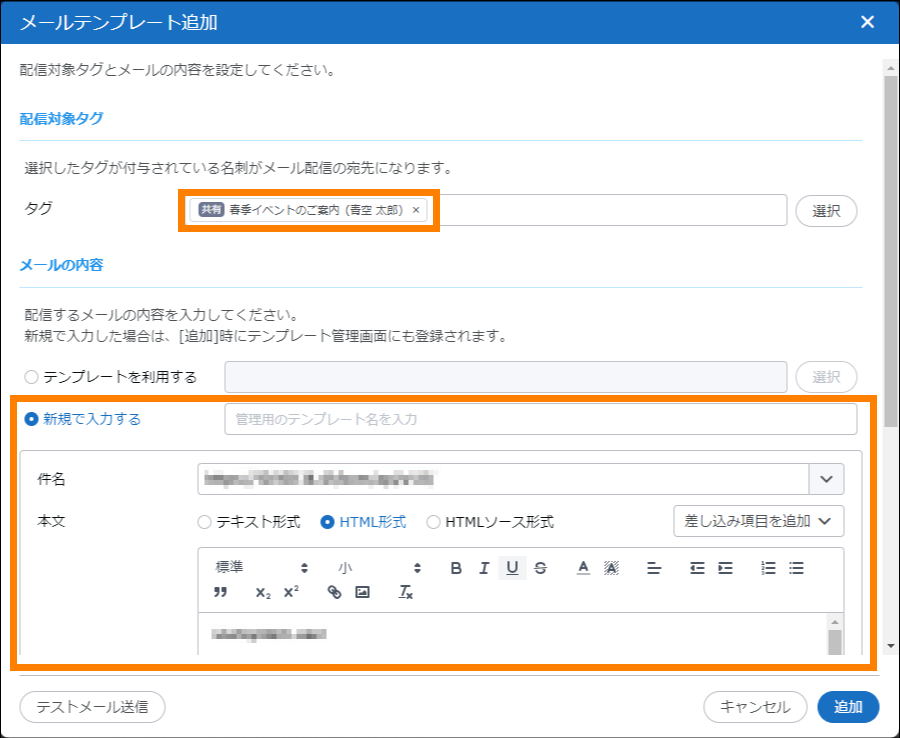Insert a hyperlink with the link icon
The width and height of the screenshot is (900, 738).
(x=335, y=592)
